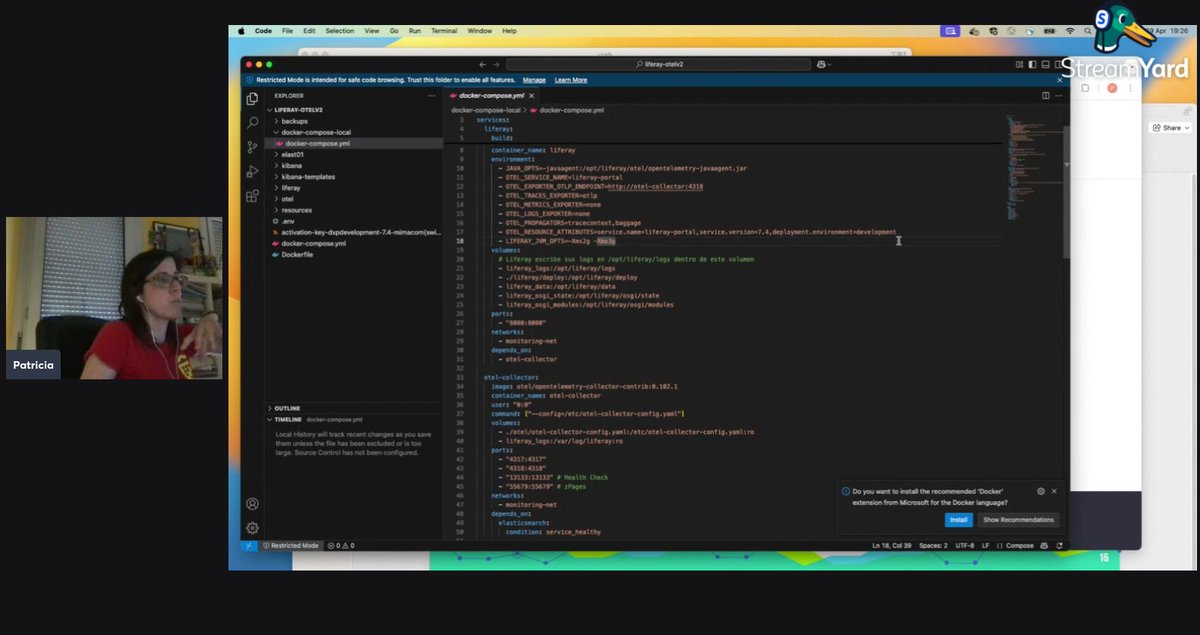The height and width of the screenshot is (635, 1200).
Task: Open the Terminal menu
Action: [x=444, y=31]
